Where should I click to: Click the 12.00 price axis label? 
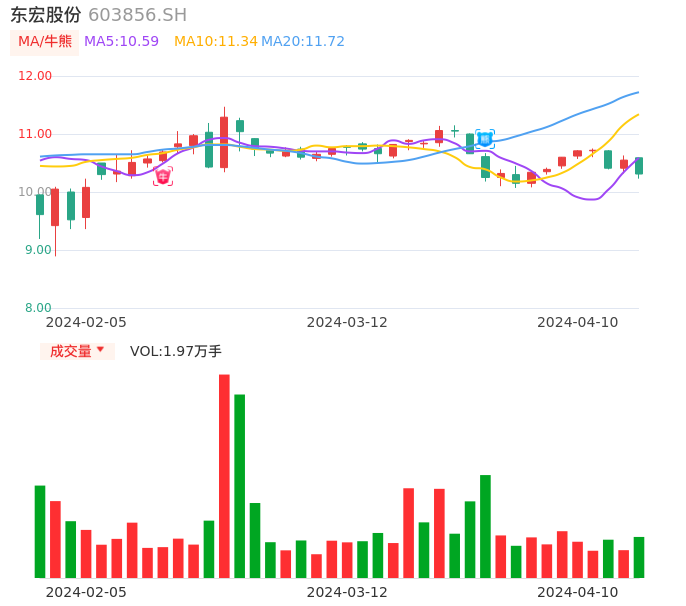click(x=35, y=76)
